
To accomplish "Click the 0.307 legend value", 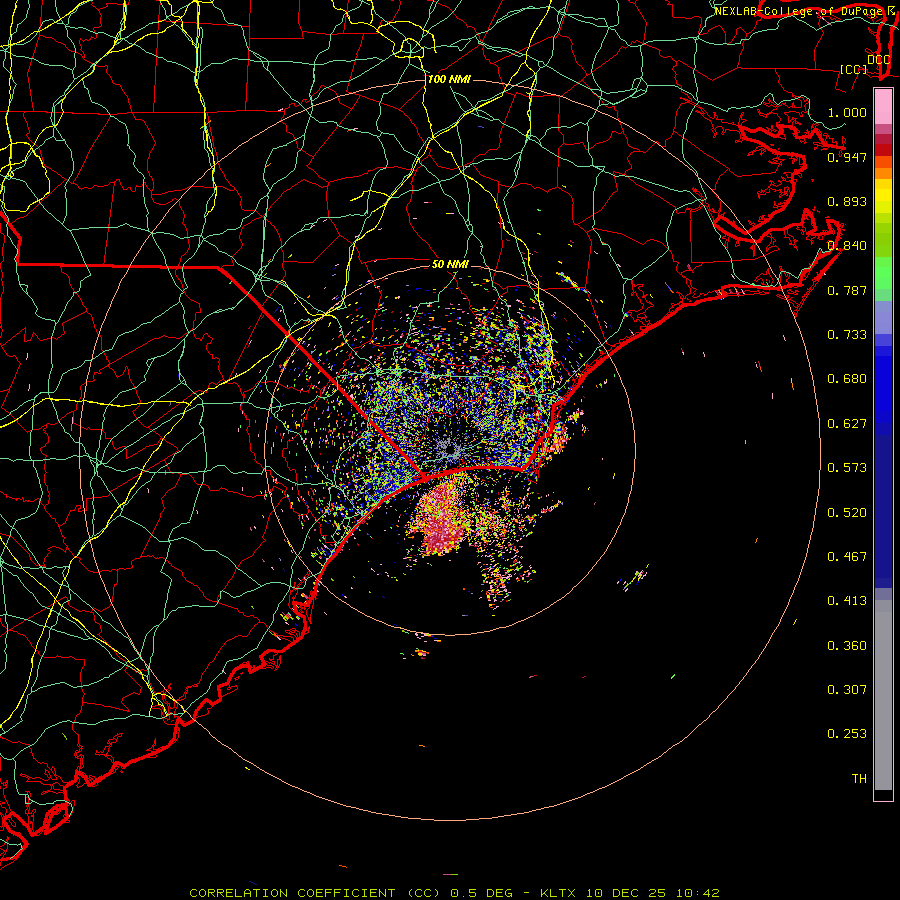I will [x=847, y=690].
